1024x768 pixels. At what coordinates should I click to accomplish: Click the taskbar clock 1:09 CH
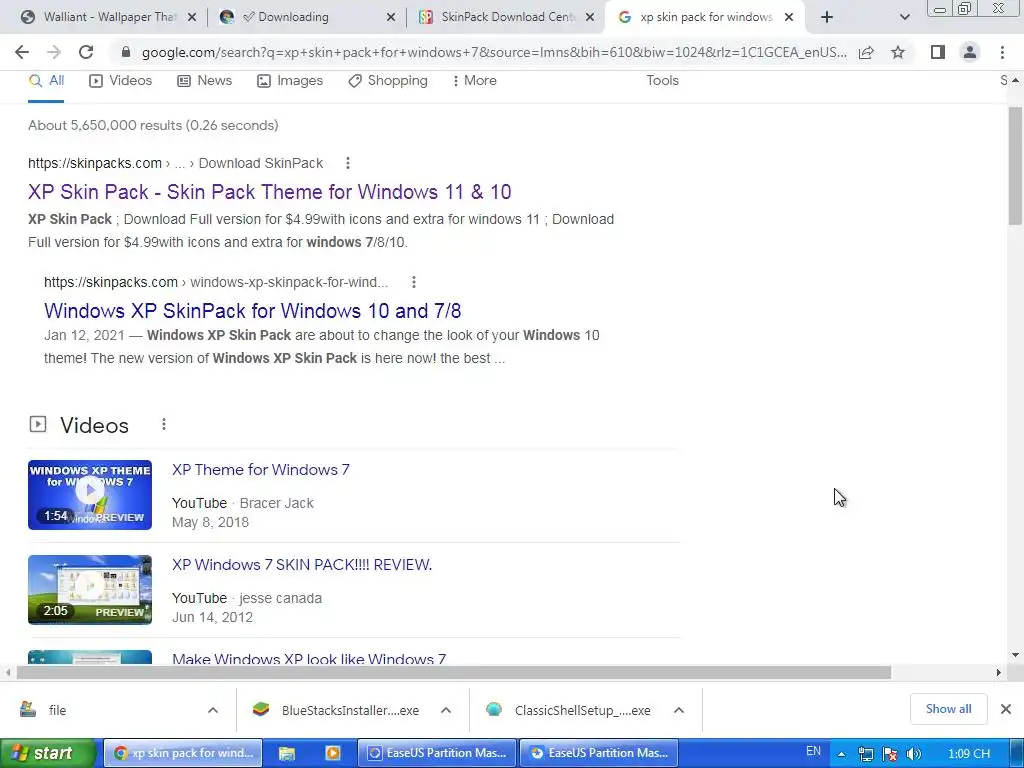[x=968, y=754]
